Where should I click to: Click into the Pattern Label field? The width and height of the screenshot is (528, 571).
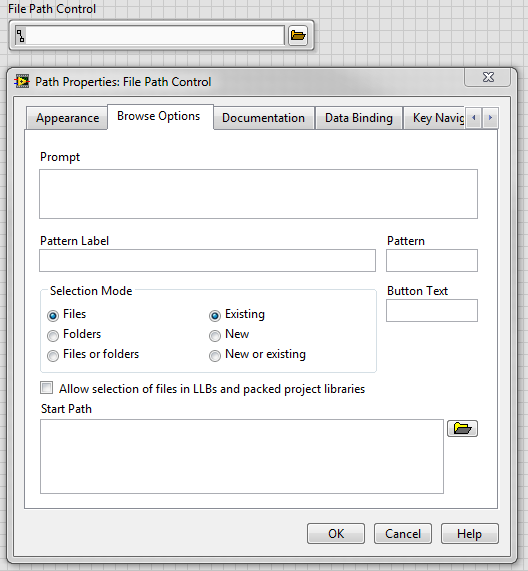208,260
